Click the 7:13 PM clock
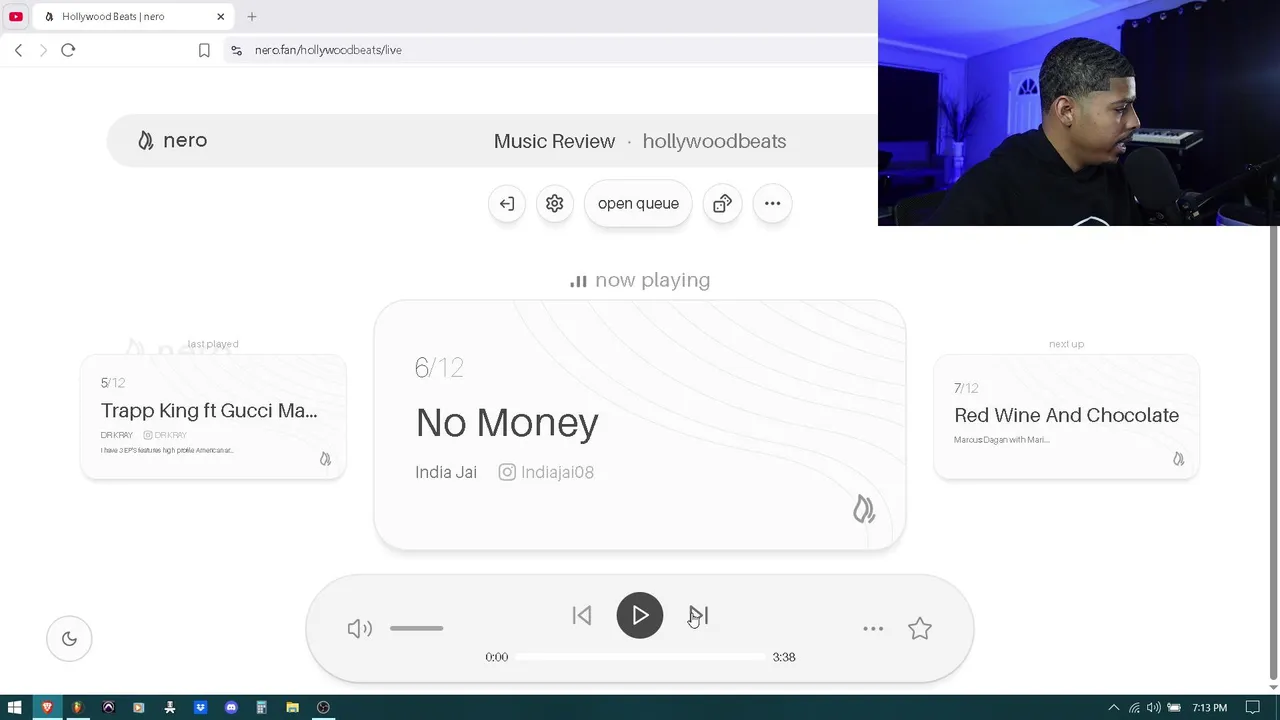The width and height of the screenshot is (1280, 720). coord(1209,708)
